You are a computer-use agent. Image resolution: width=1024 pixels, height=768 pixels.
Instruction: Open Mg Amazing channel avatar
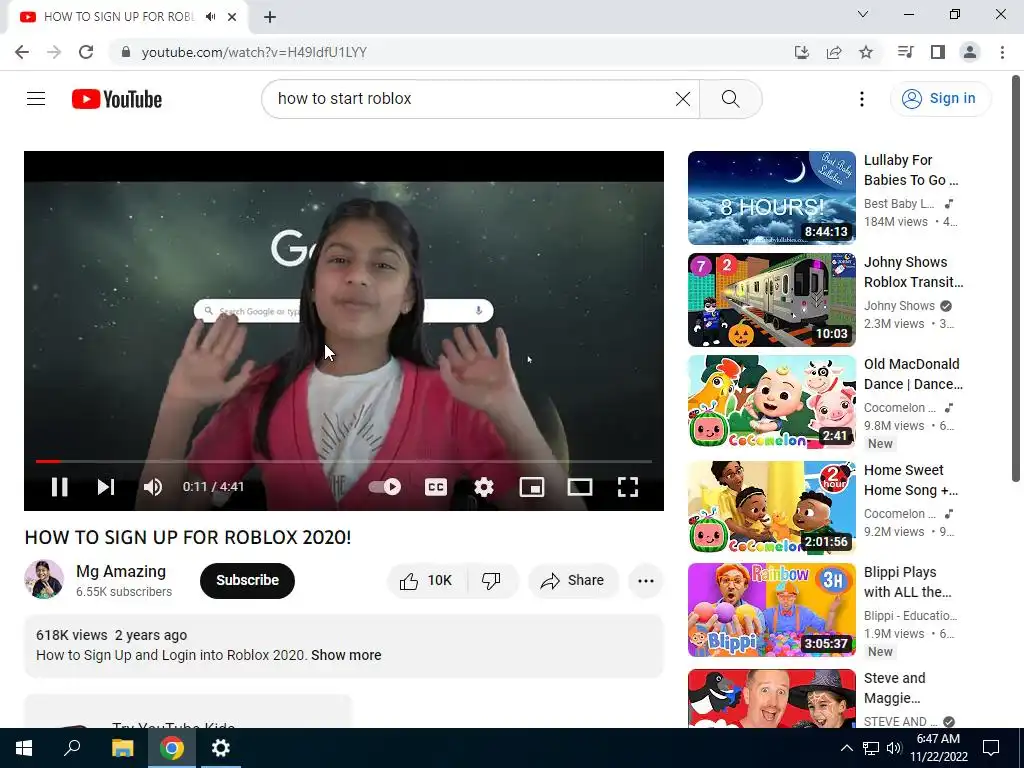tap(44, 579)
